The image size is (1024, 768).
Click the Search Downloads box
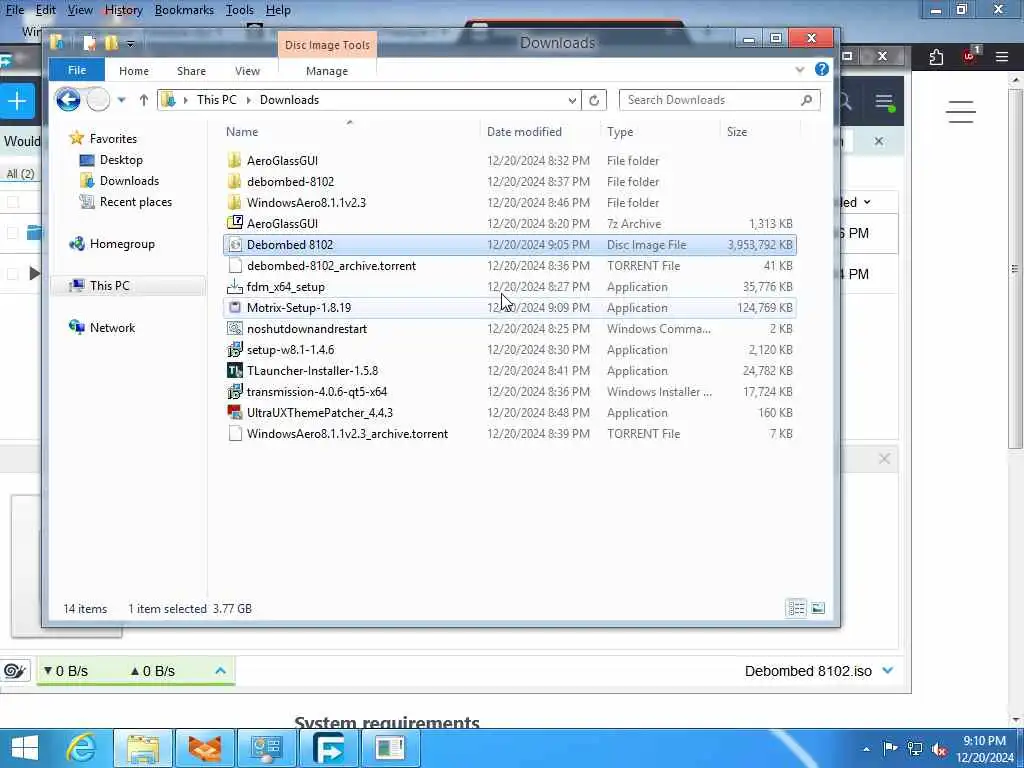point(718,100)
